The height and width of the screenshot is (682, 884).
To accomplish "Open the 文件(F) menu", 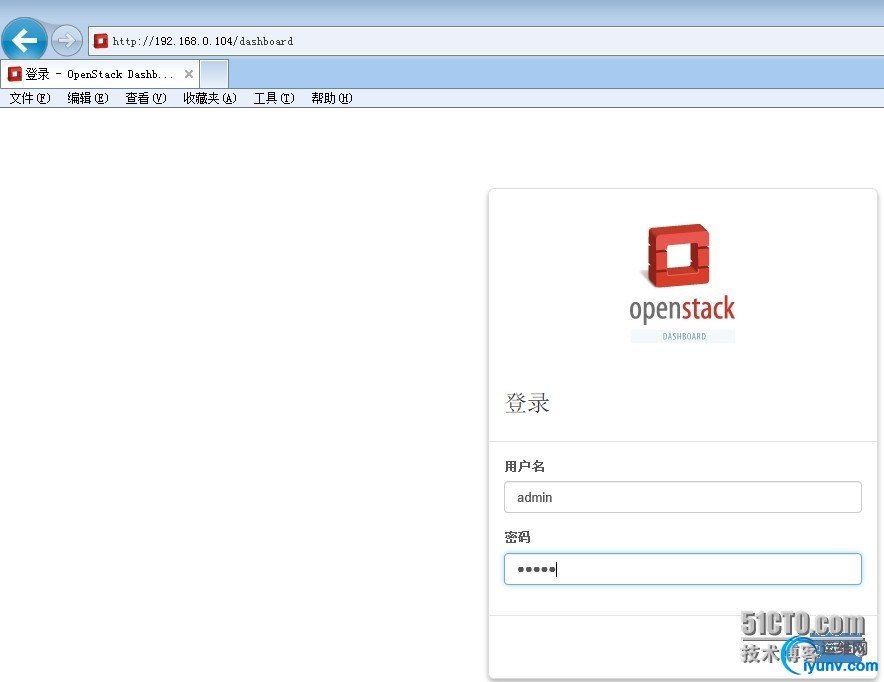I will 30,98.
